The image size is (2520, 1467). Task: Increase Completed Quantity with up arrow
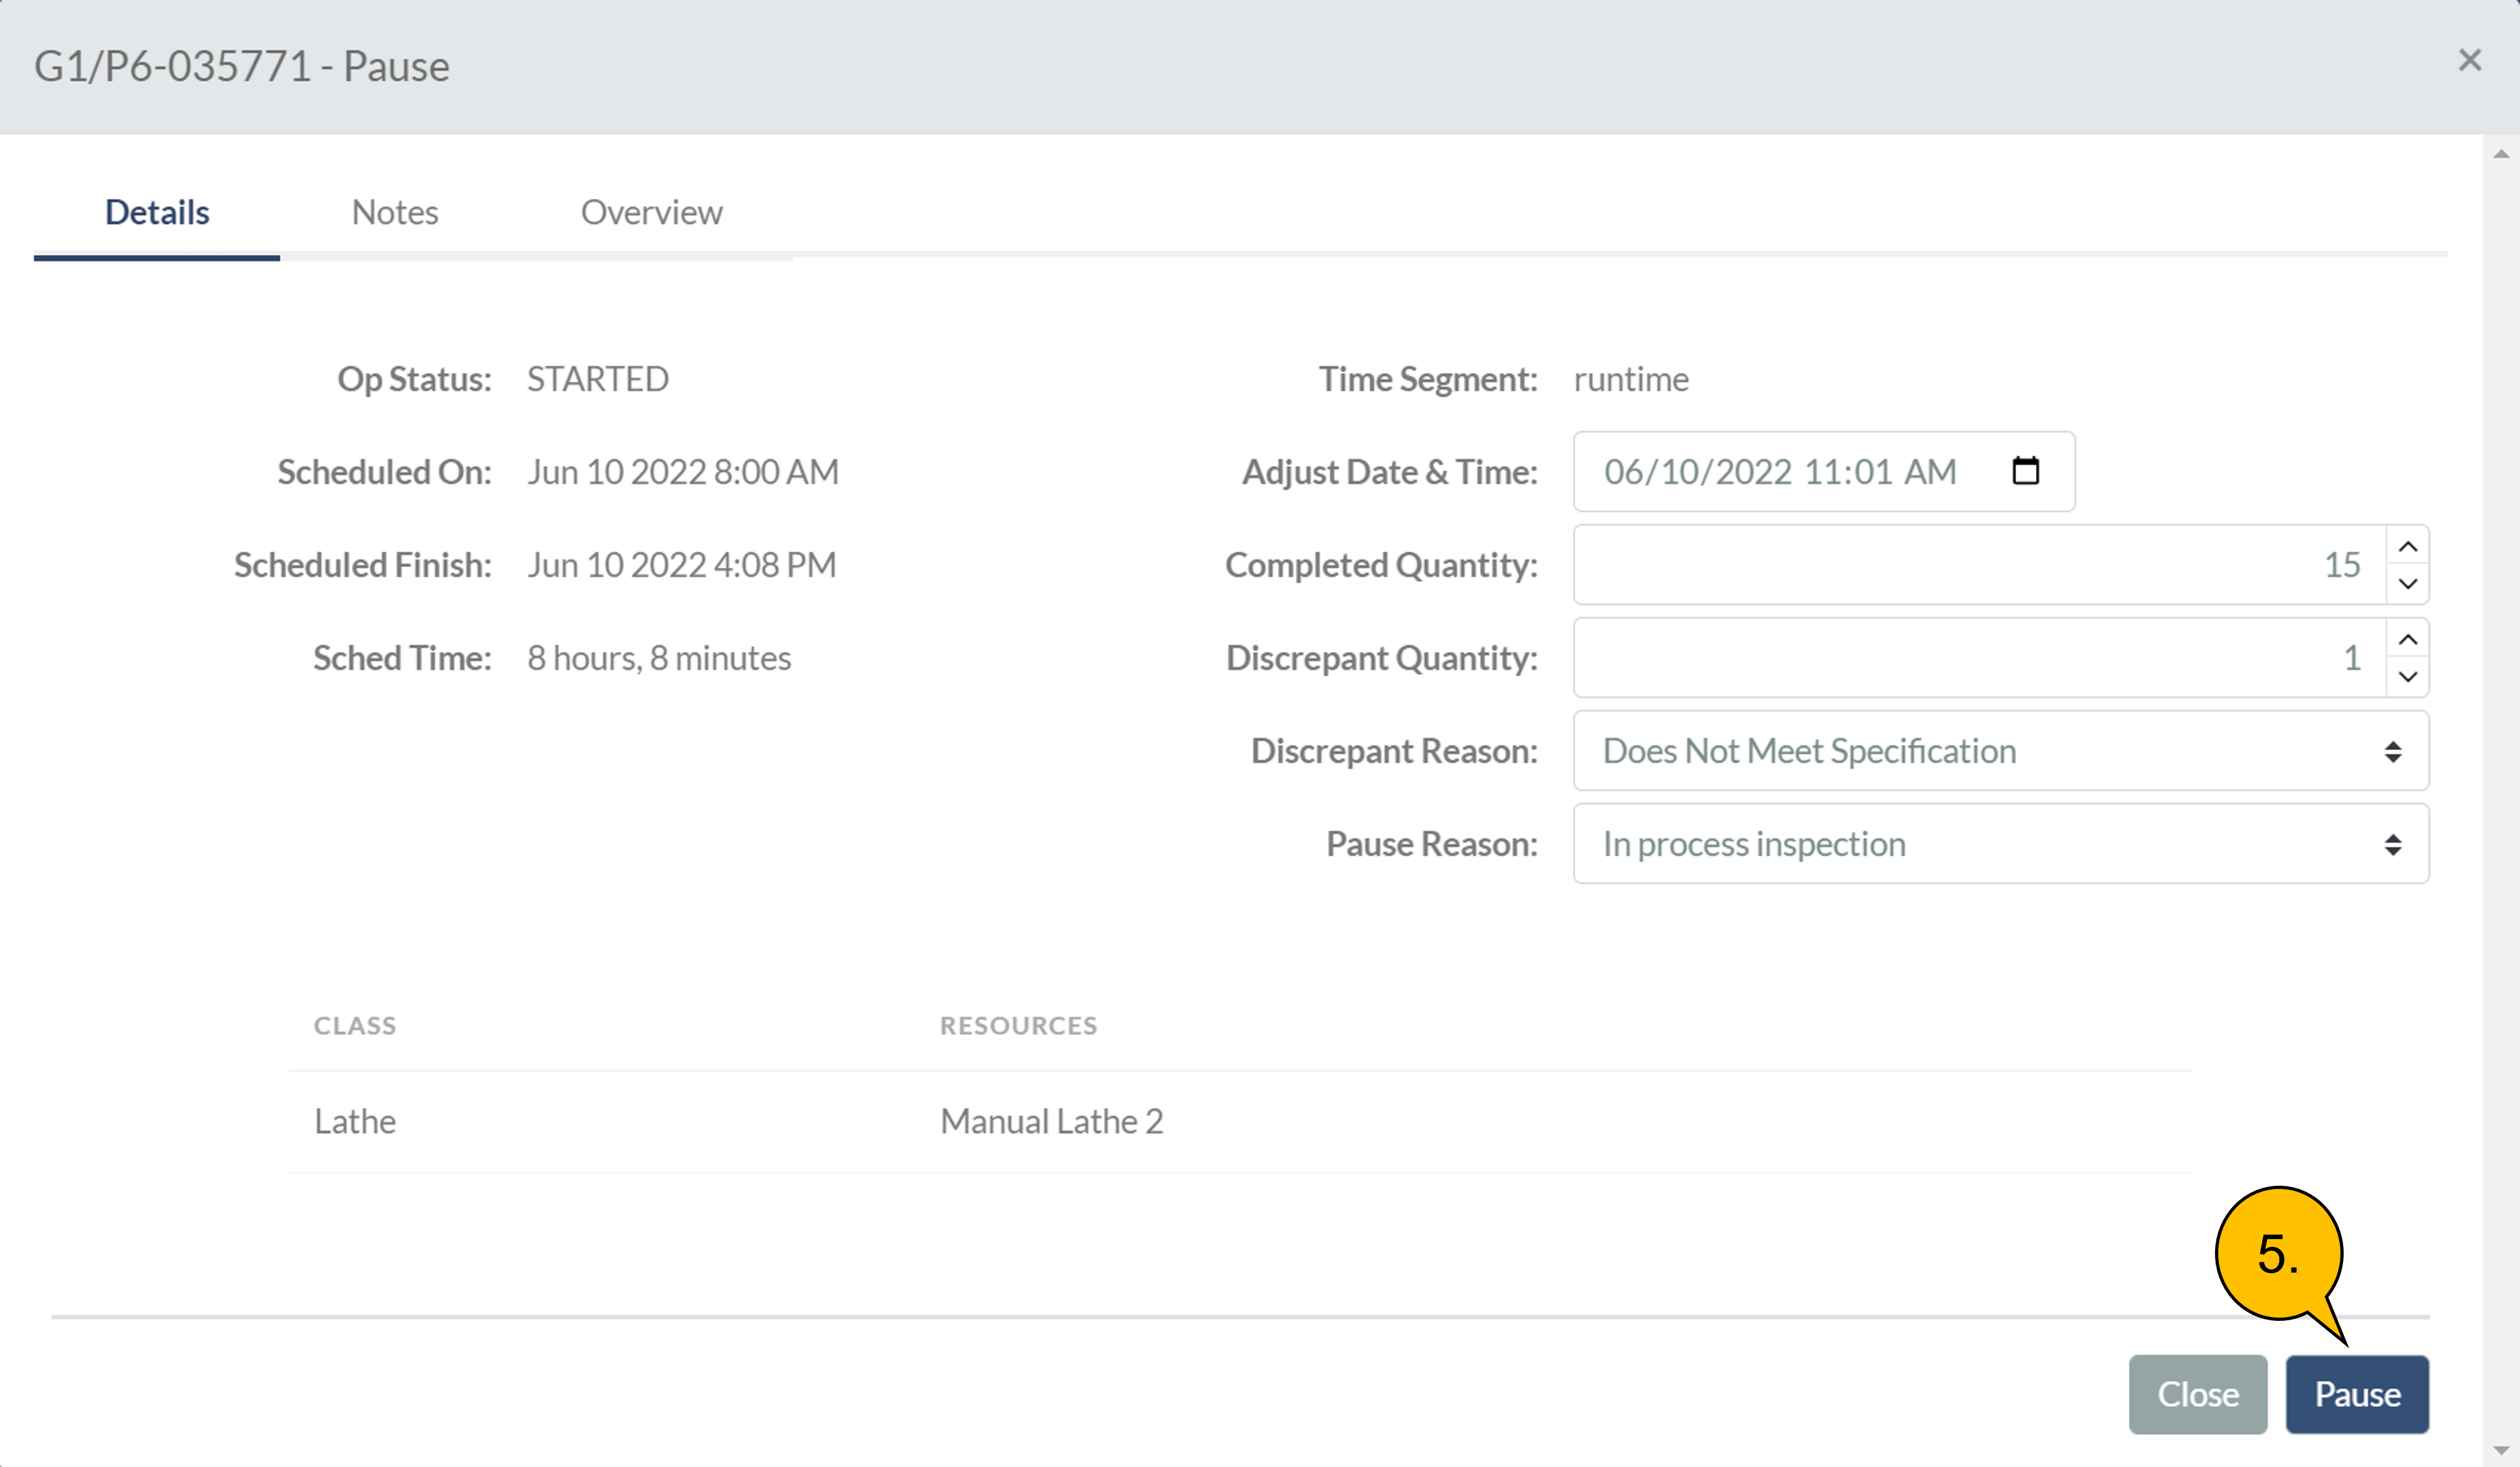point(2408,546)
